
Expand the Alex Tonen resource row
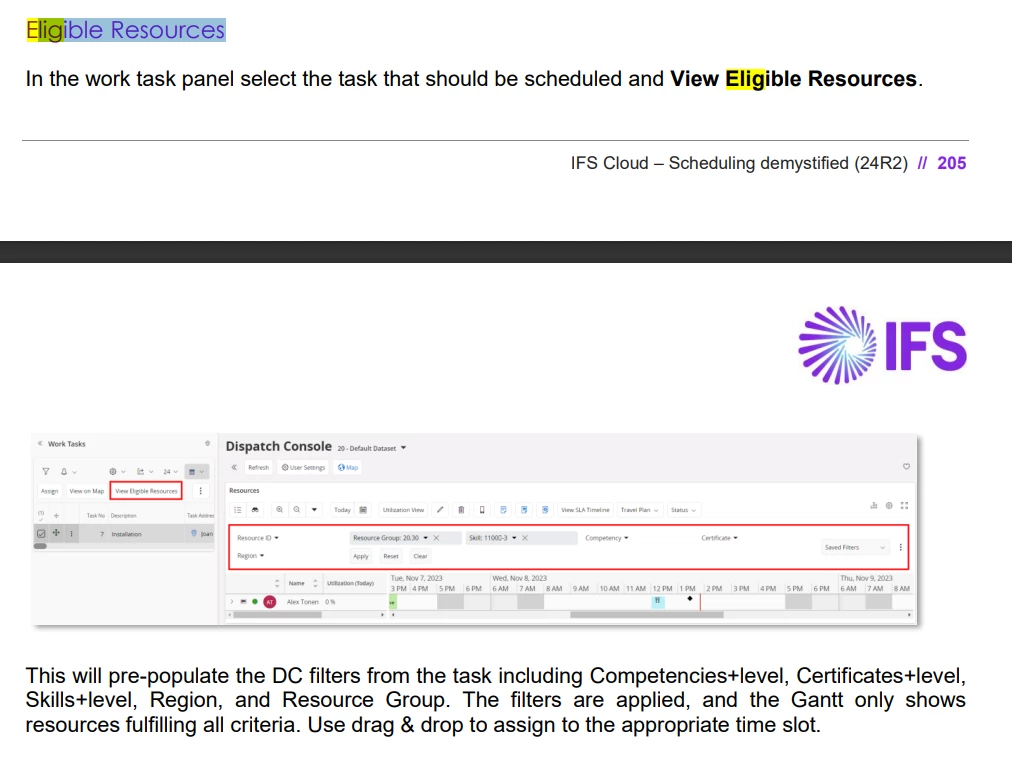coord(232,602)
